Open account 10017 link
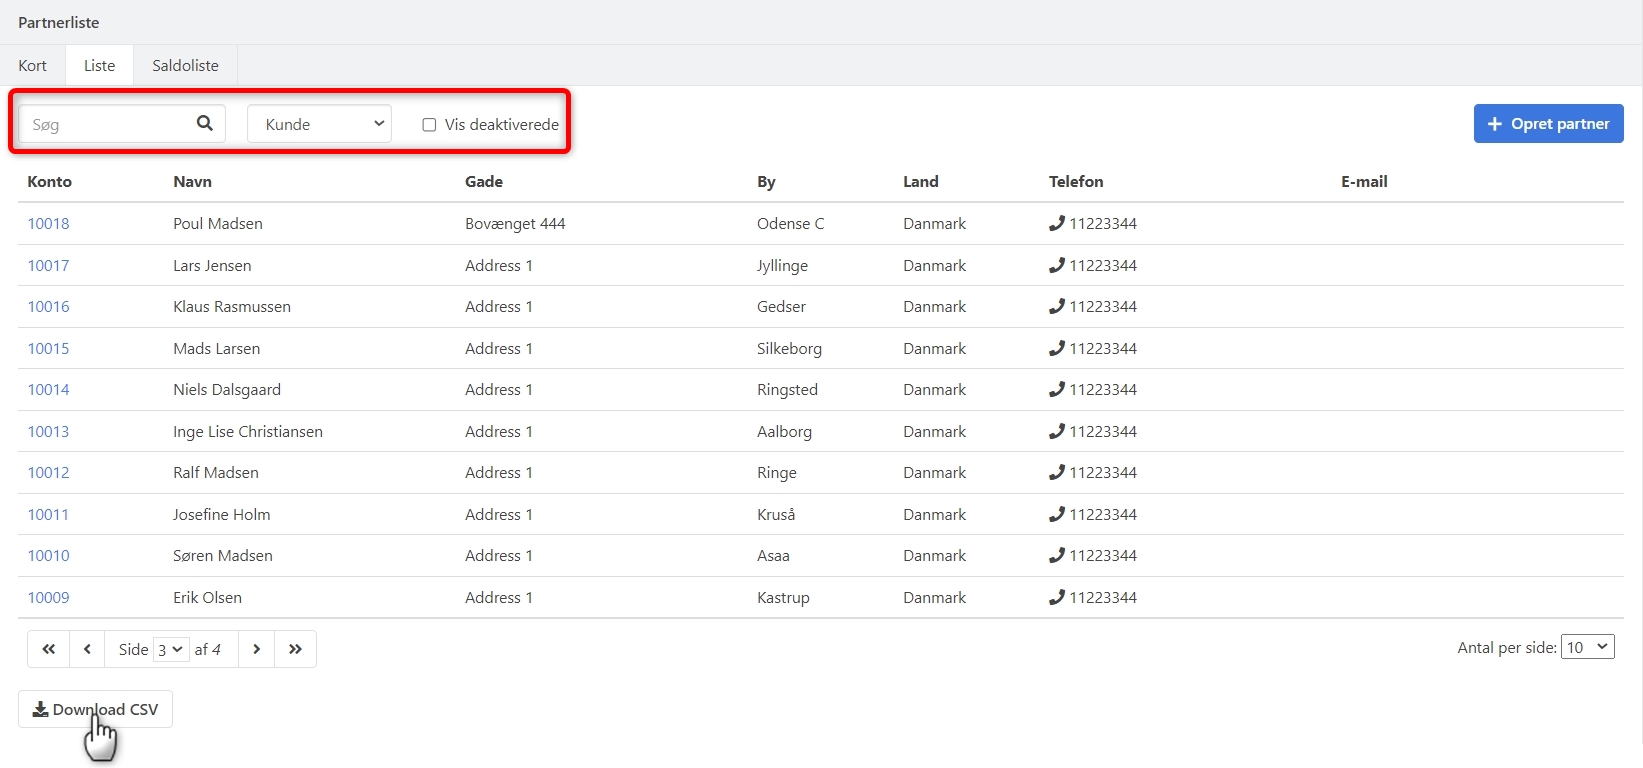The image size is (1643, 768). (x=48, y=265)
